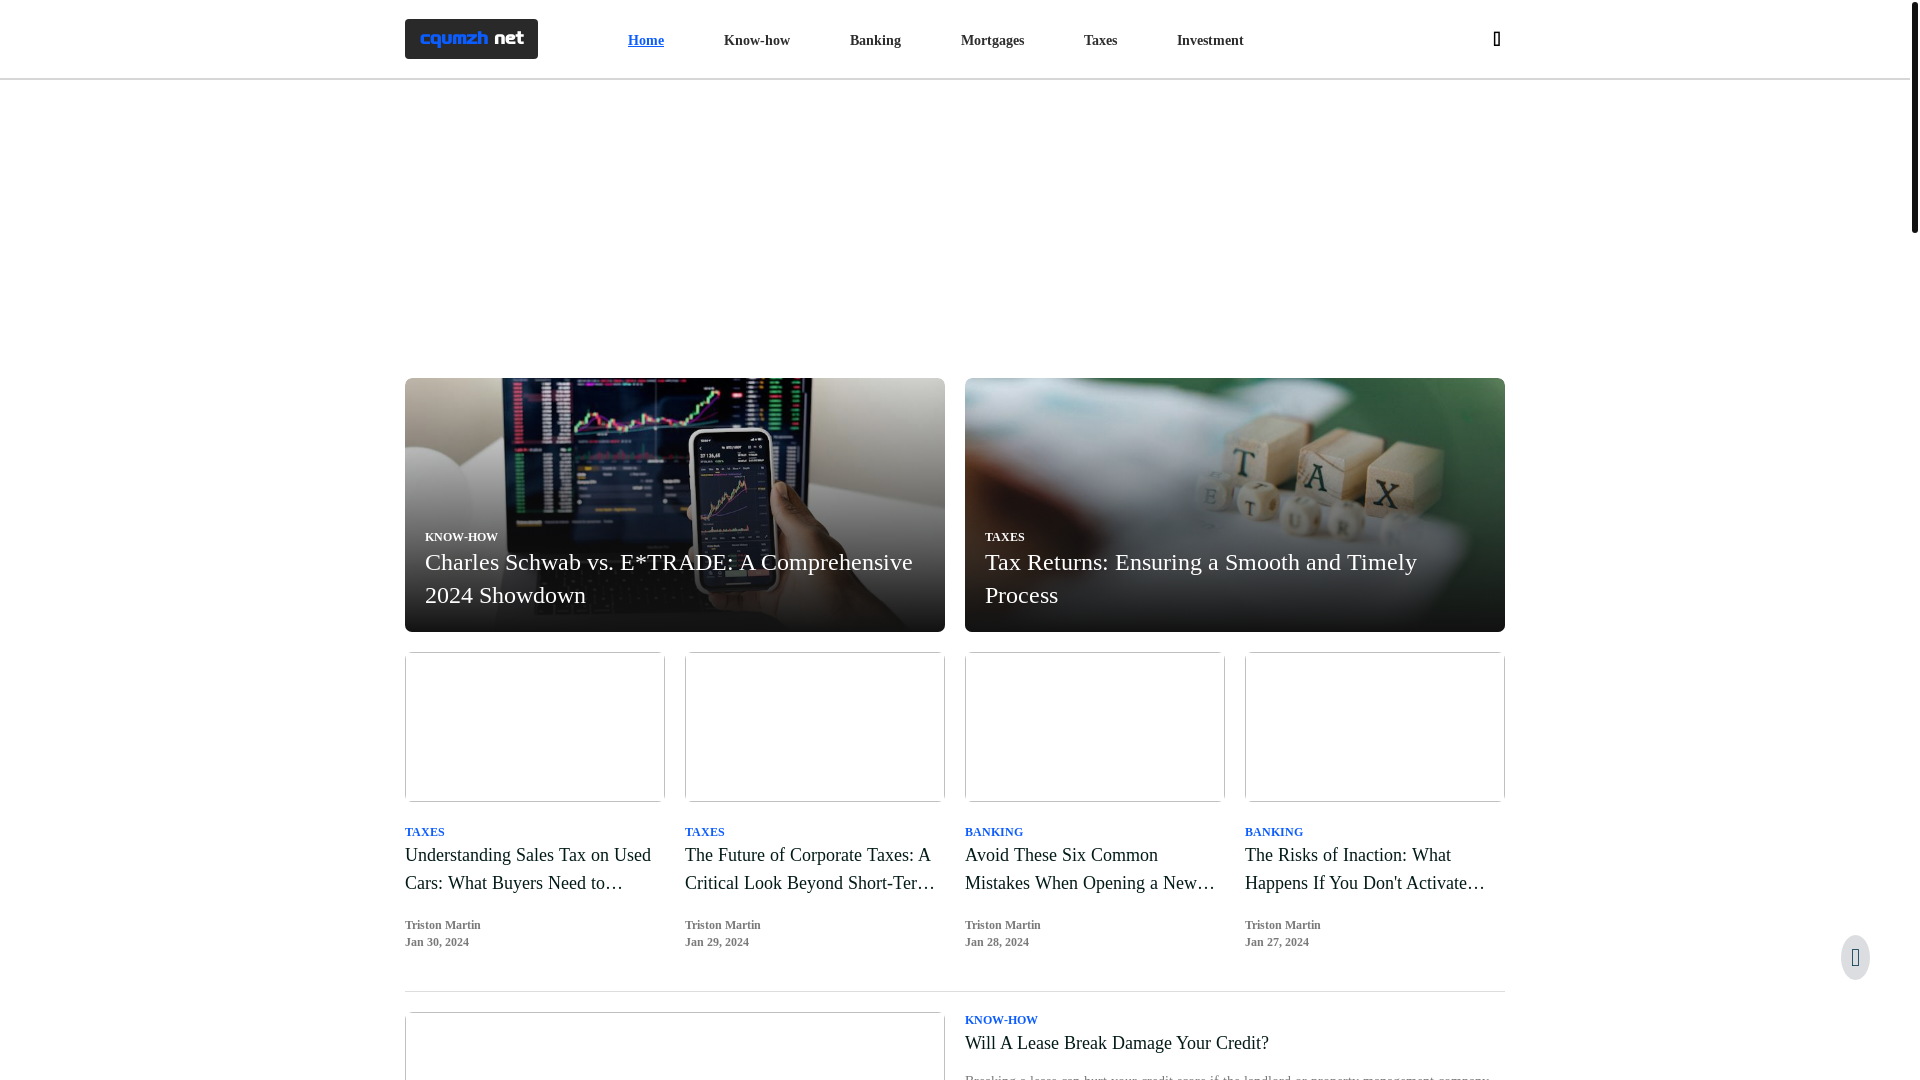Click the Jan 30, 2024 date text
Image resolution: width=1920 pixels, height=1080 pixels.
click(437, 942)
